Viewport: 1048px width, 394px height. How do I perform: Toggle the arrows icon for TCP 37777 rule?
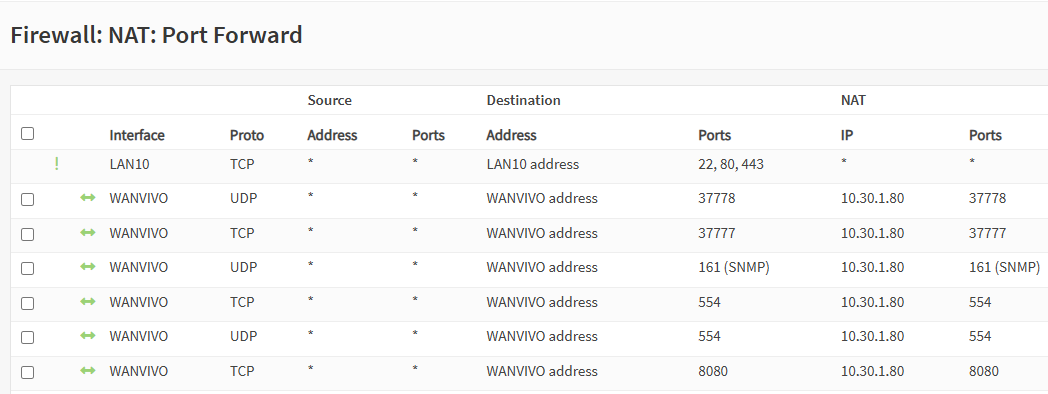click(x=88, y=233)
